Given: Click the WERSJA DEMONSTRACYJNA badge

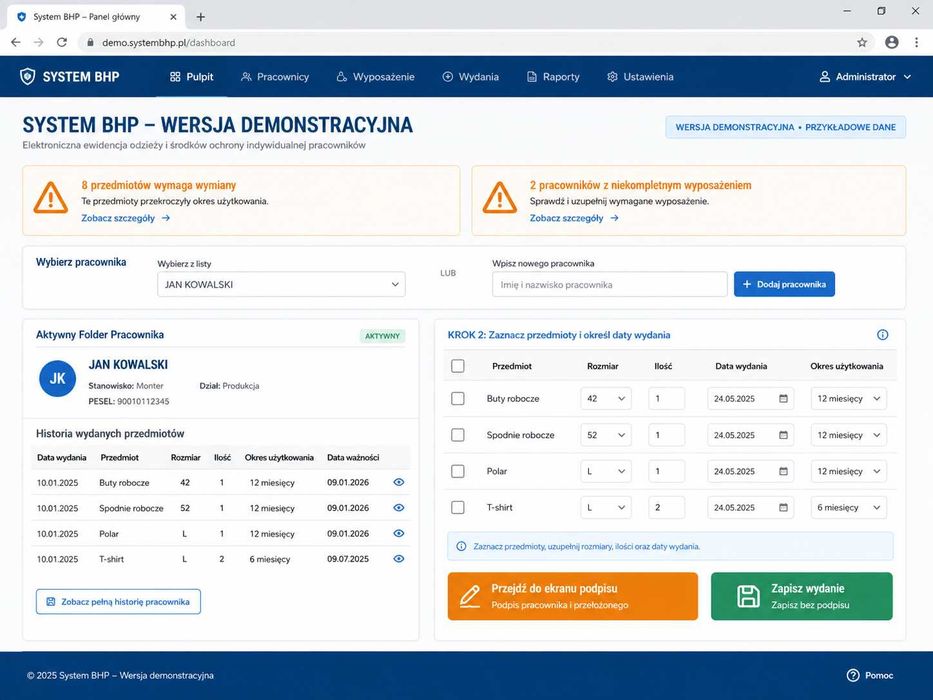Looking at the screenshot, I should (785, 127).
